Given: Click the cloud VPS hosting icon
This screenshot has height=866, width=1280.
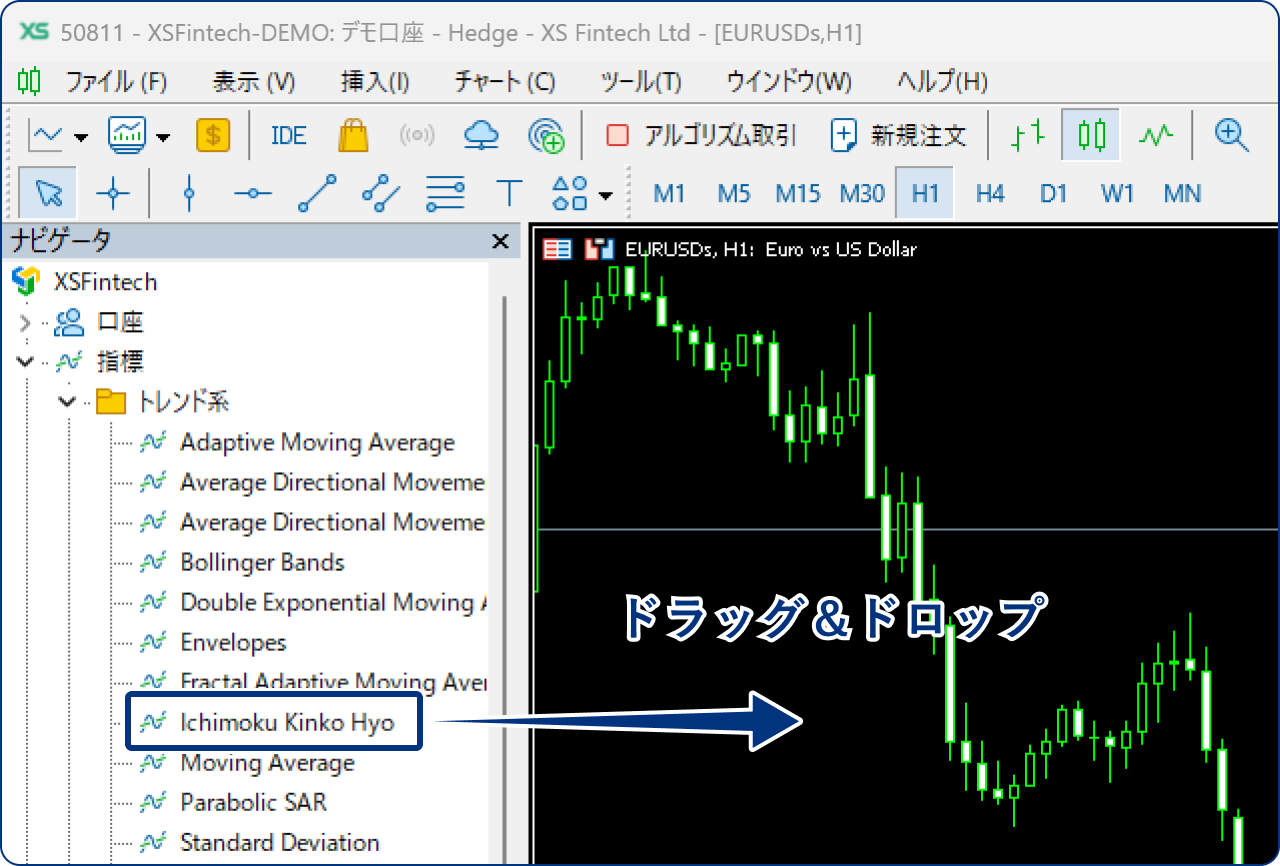Looking at the screenshot, I should [481, 135].
